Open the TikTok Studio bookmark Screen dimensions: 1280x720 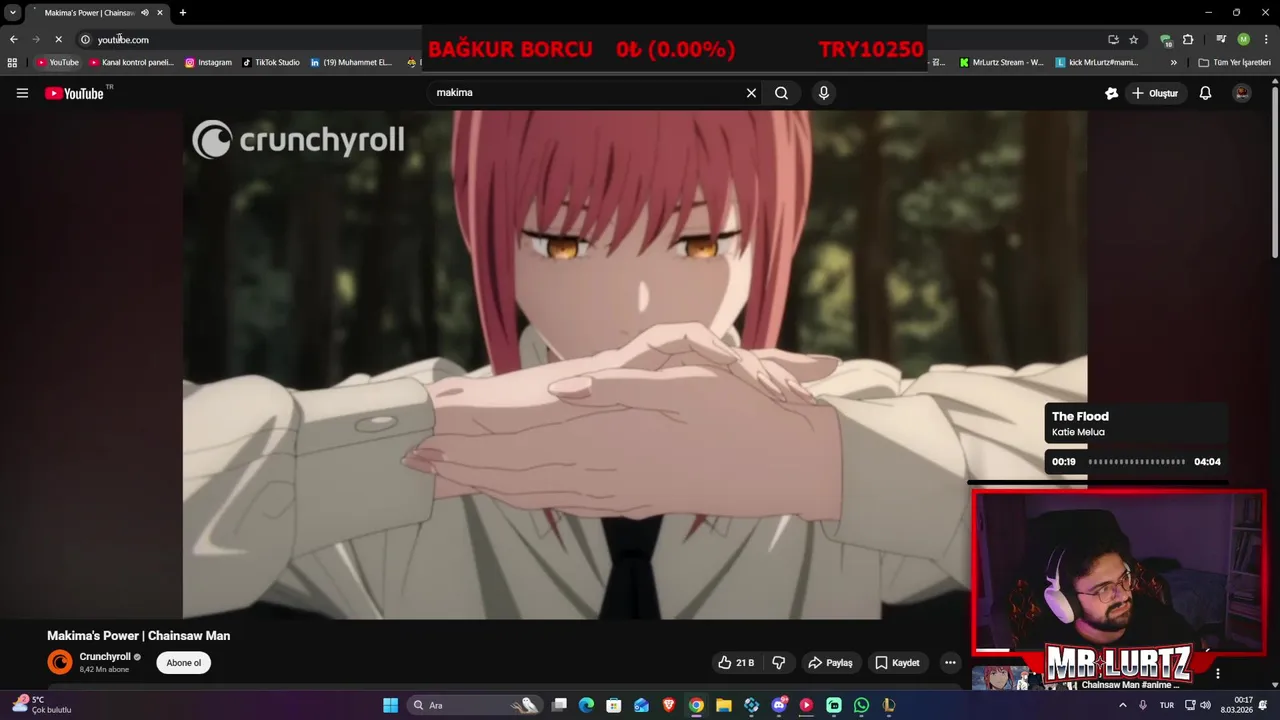point(271,62)
